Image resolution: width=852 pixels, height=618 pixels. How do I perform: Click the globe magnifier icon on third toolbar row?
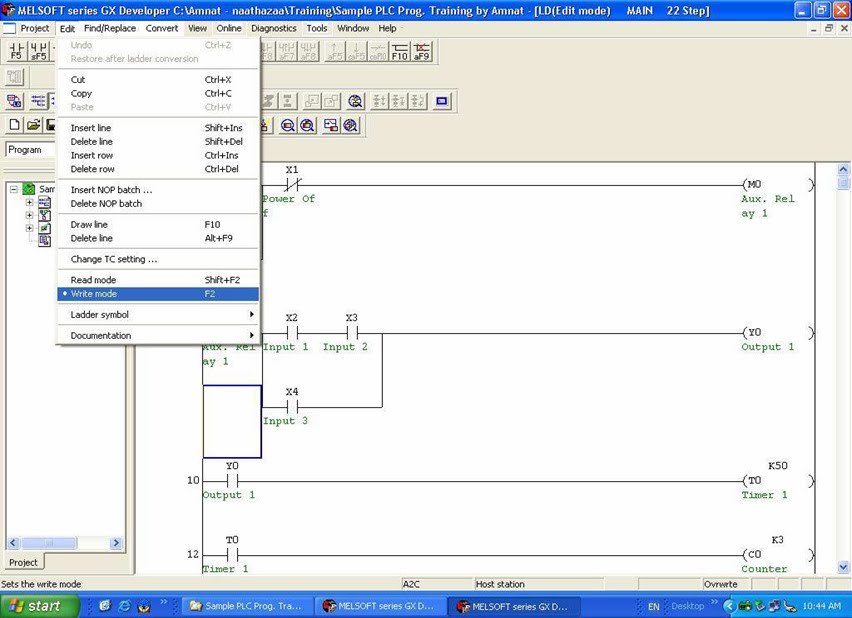click(355, 101)
